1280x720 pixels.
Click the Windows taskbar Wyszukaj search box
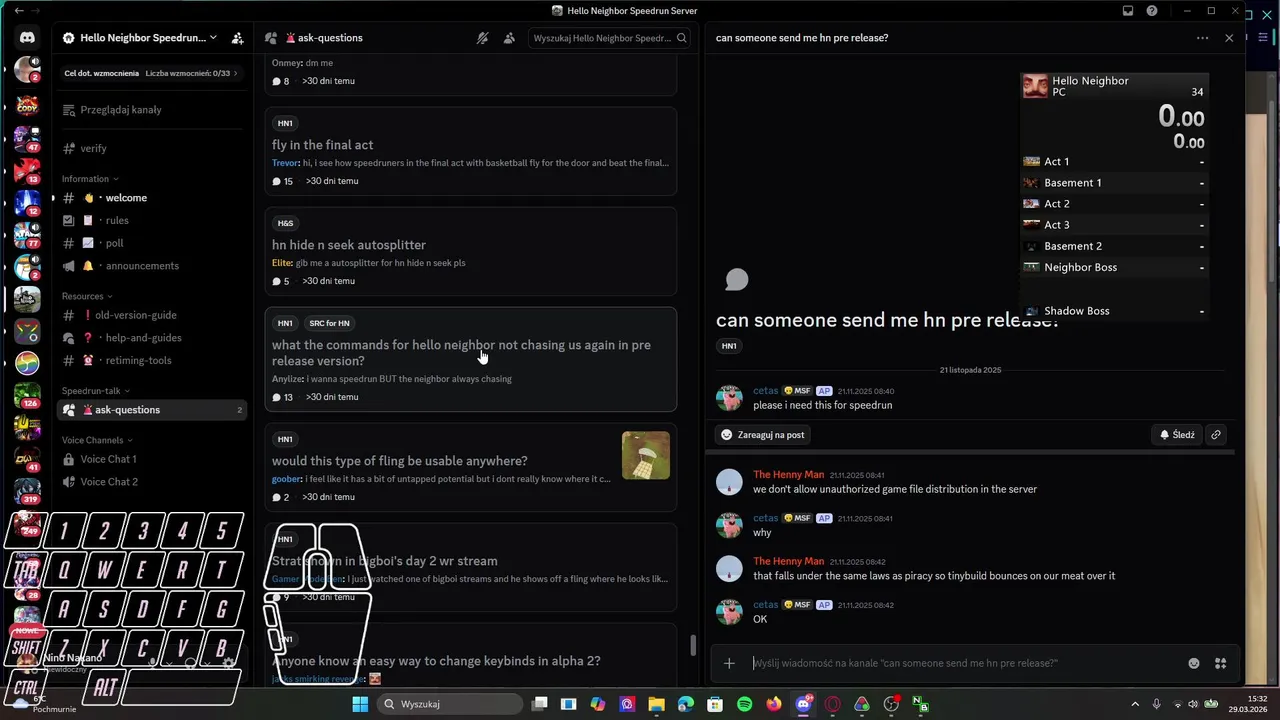click(x=451, y=704)
